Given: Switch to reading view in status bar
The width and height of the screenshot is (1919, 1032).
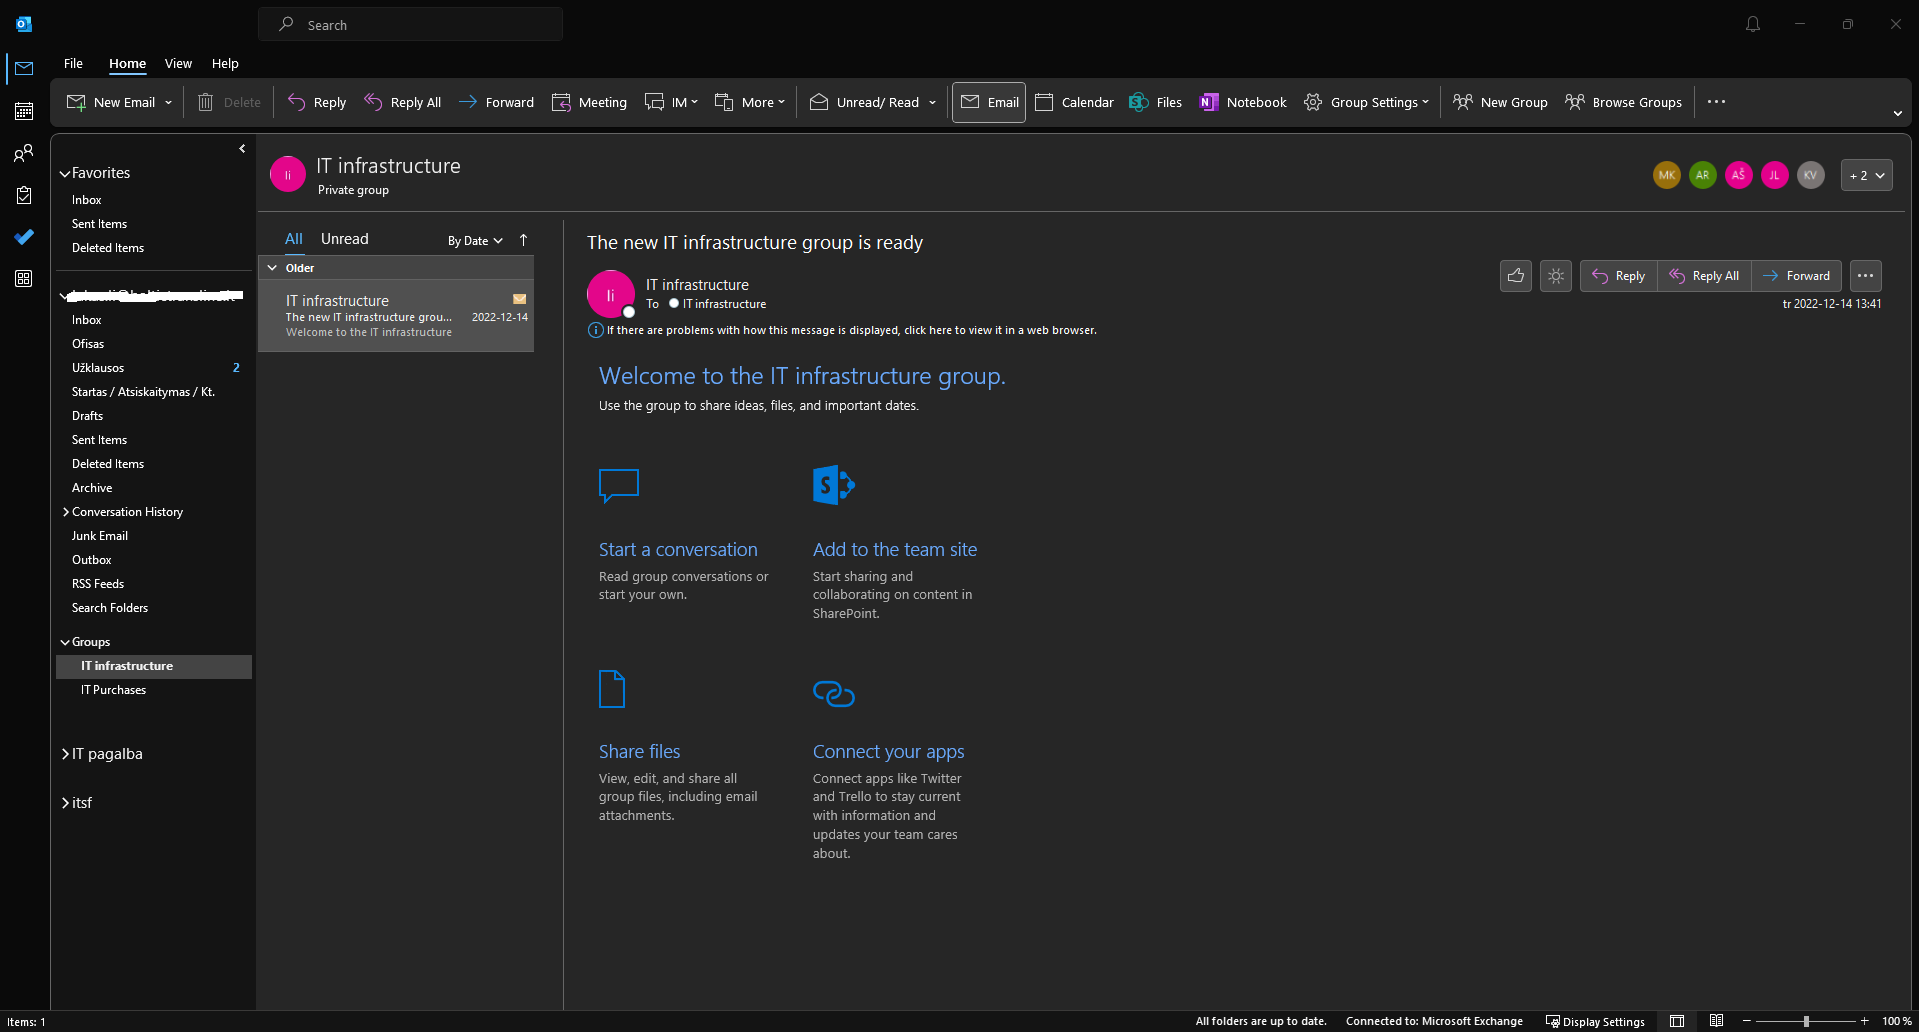Looking at the screenshot, I should coord(1716,1021).
